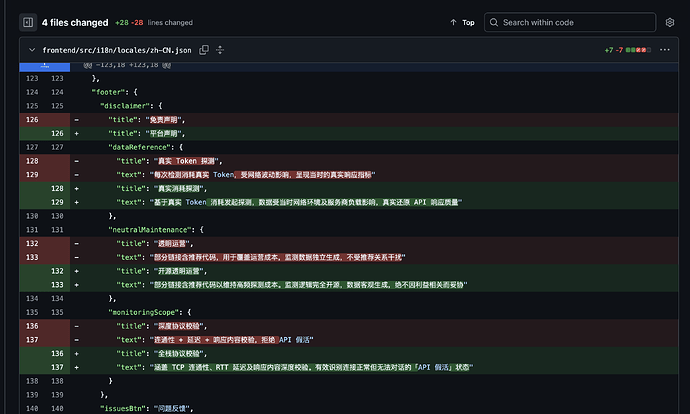Toggle the file tree sidebar panel
690x414 pixels.
[28, 22]
